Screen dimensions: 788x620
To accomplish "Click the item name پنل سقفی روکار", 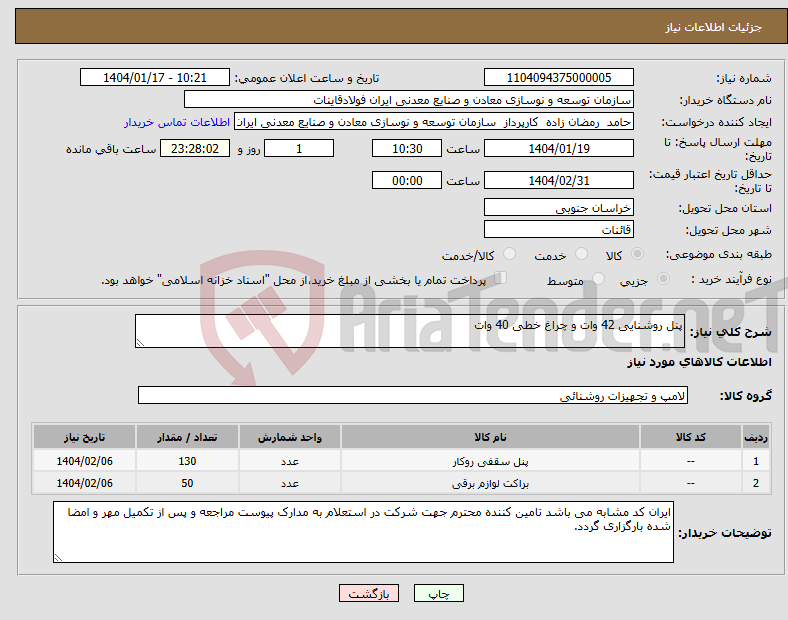I will pos(490,461).
